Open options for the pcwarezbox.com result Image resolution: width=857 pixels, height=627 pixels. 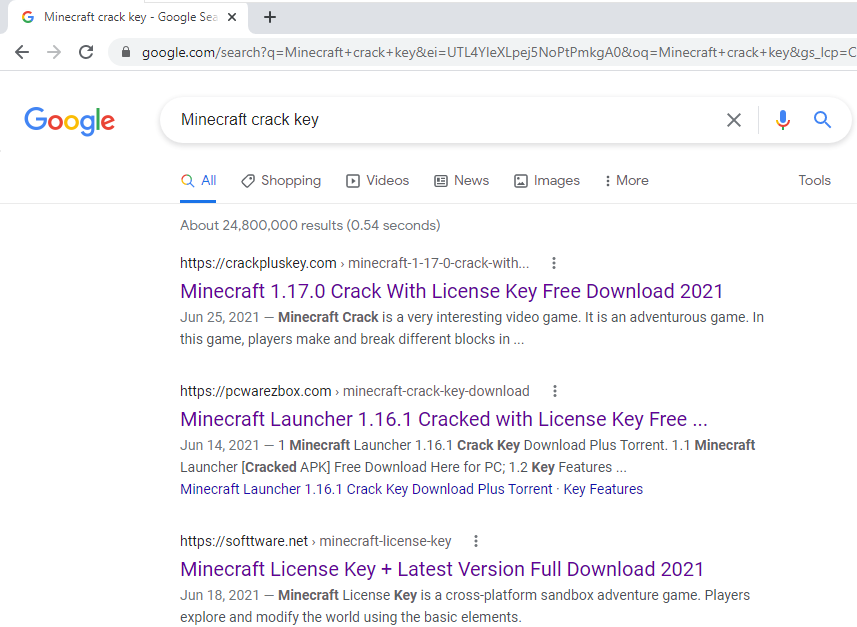(555, 391)
